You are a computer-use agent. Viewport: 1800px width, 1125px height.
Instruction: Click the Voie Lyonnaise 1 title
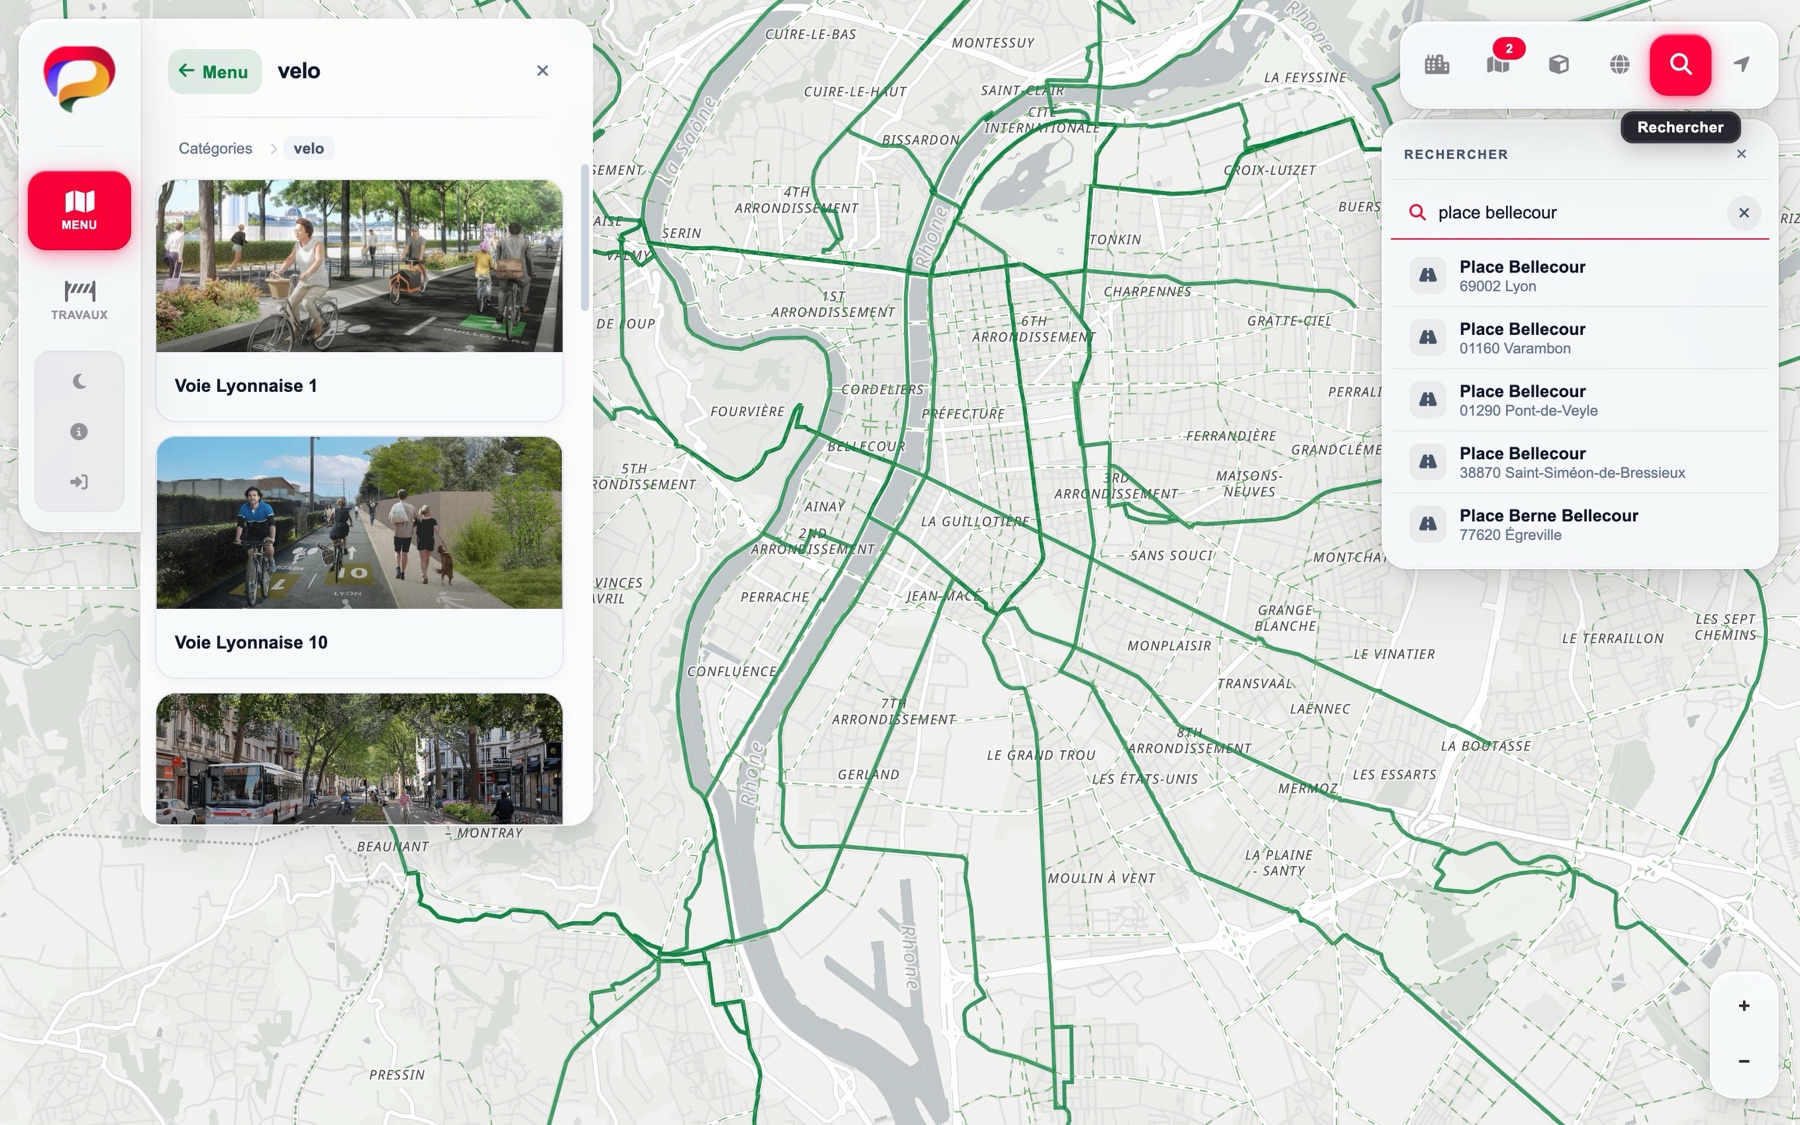(x=246, y=386)
